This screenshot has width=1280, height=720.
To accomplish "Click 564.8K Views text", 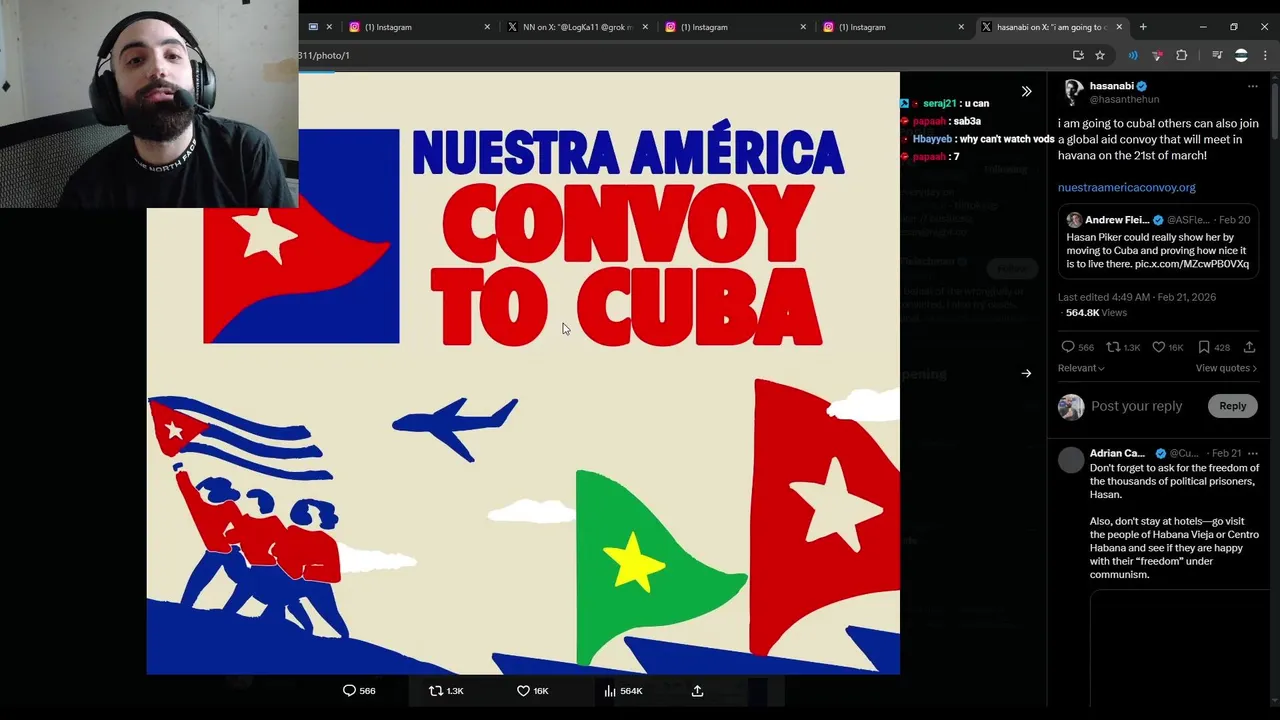I will 1096,313.
